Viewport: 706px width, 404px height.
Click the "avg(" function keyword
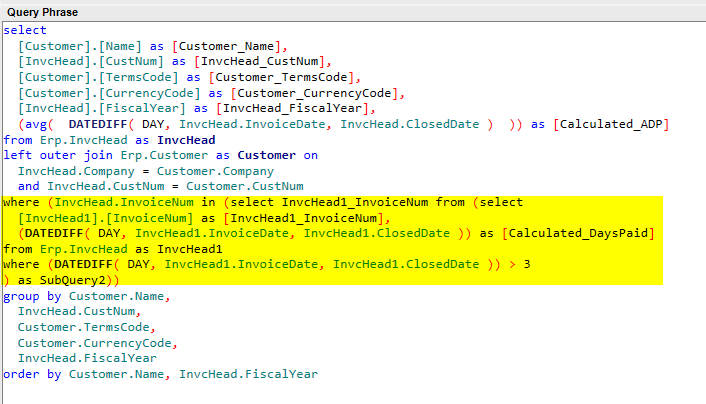[x=39, y=124]
